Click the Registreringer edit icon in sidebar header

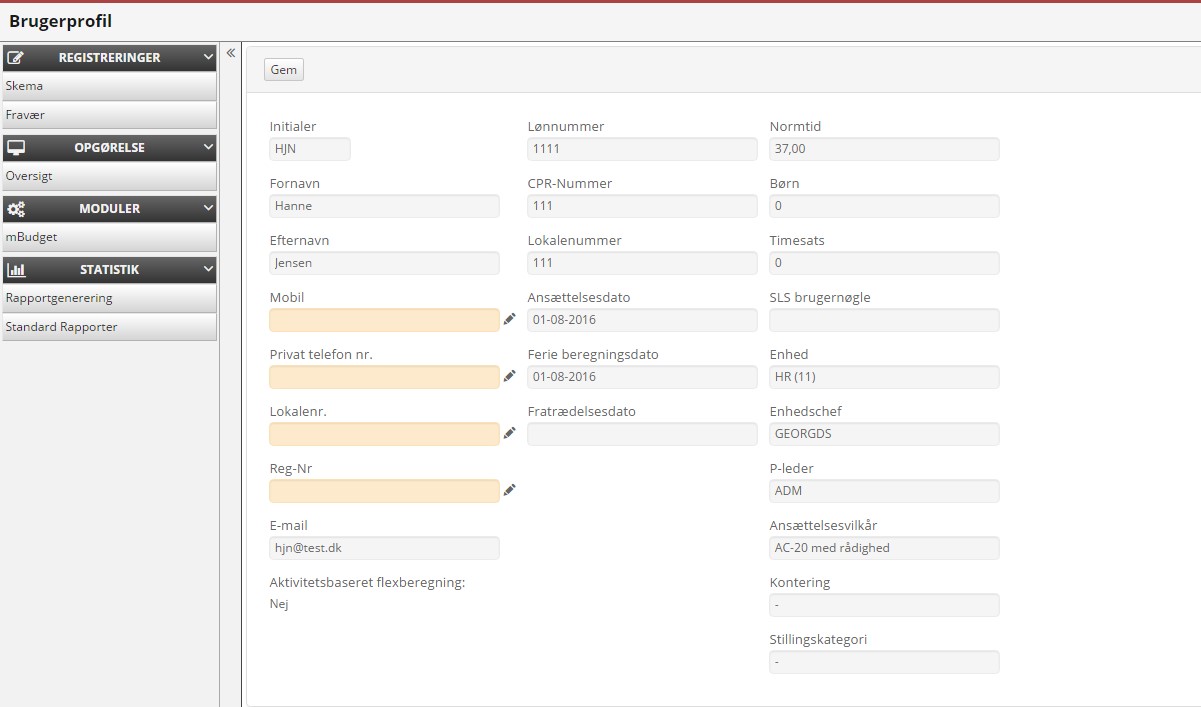tap(16, 58)
